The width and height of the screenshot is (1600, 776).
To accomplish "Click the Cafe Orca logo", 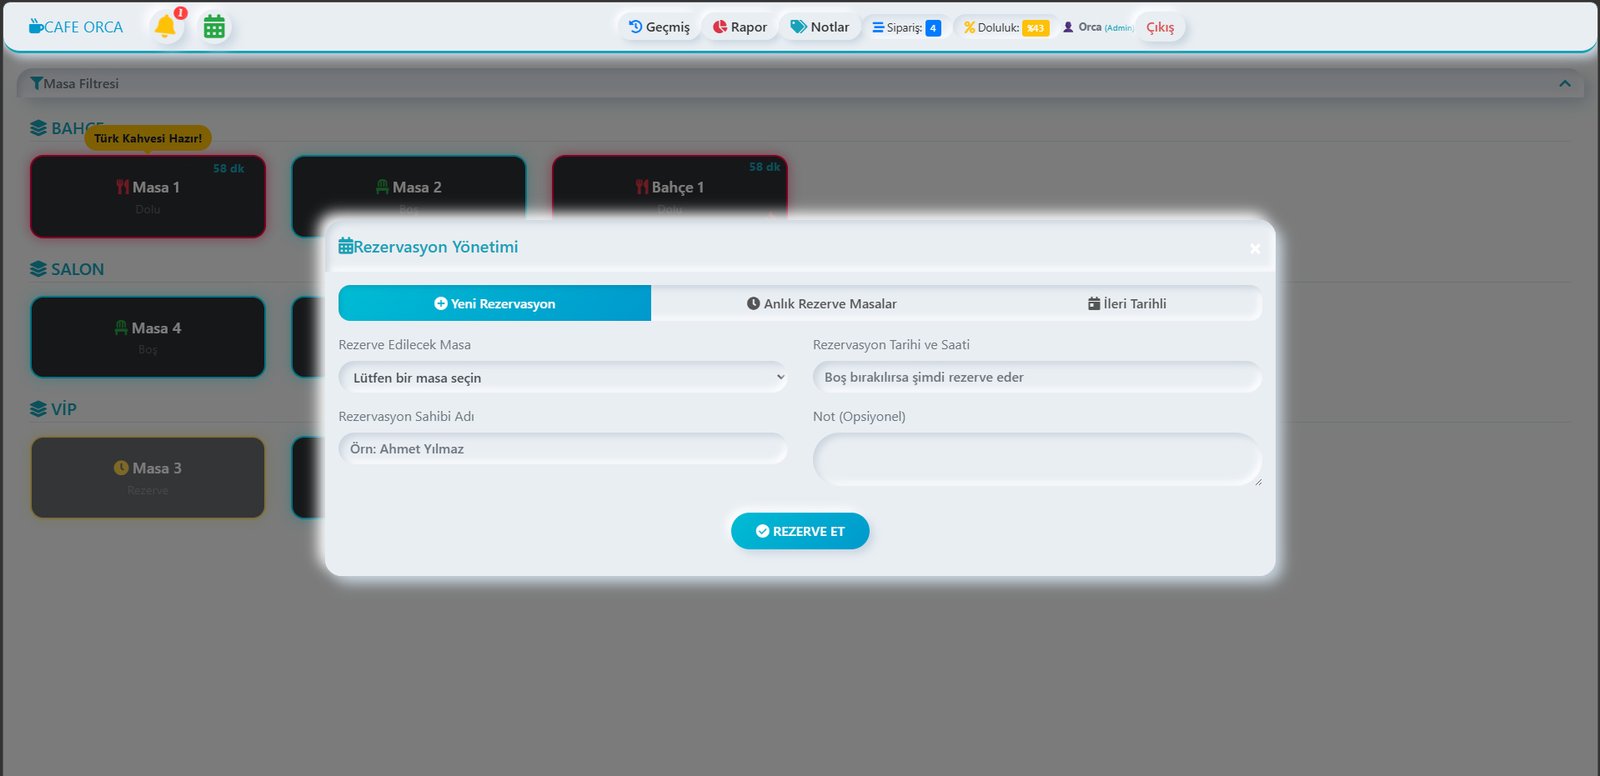I will click(x=76, y=27).
